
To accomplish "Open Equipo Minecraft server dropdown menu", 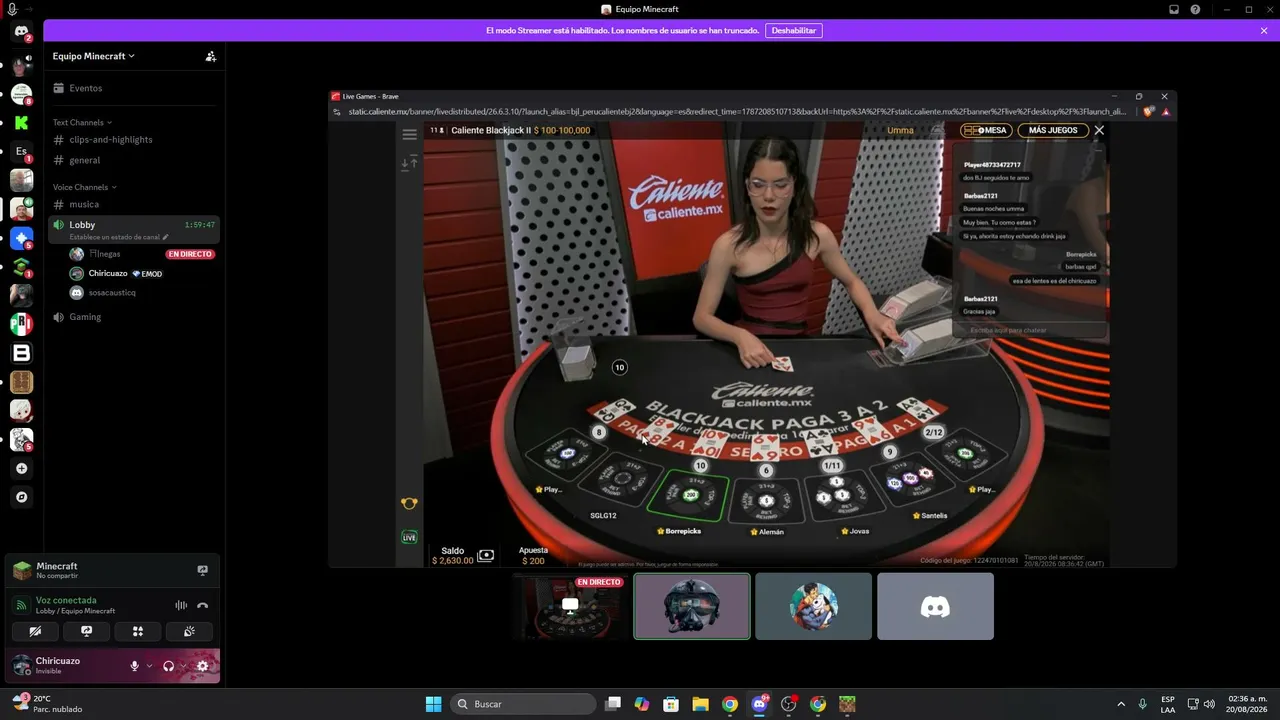I will coord(94,57).
